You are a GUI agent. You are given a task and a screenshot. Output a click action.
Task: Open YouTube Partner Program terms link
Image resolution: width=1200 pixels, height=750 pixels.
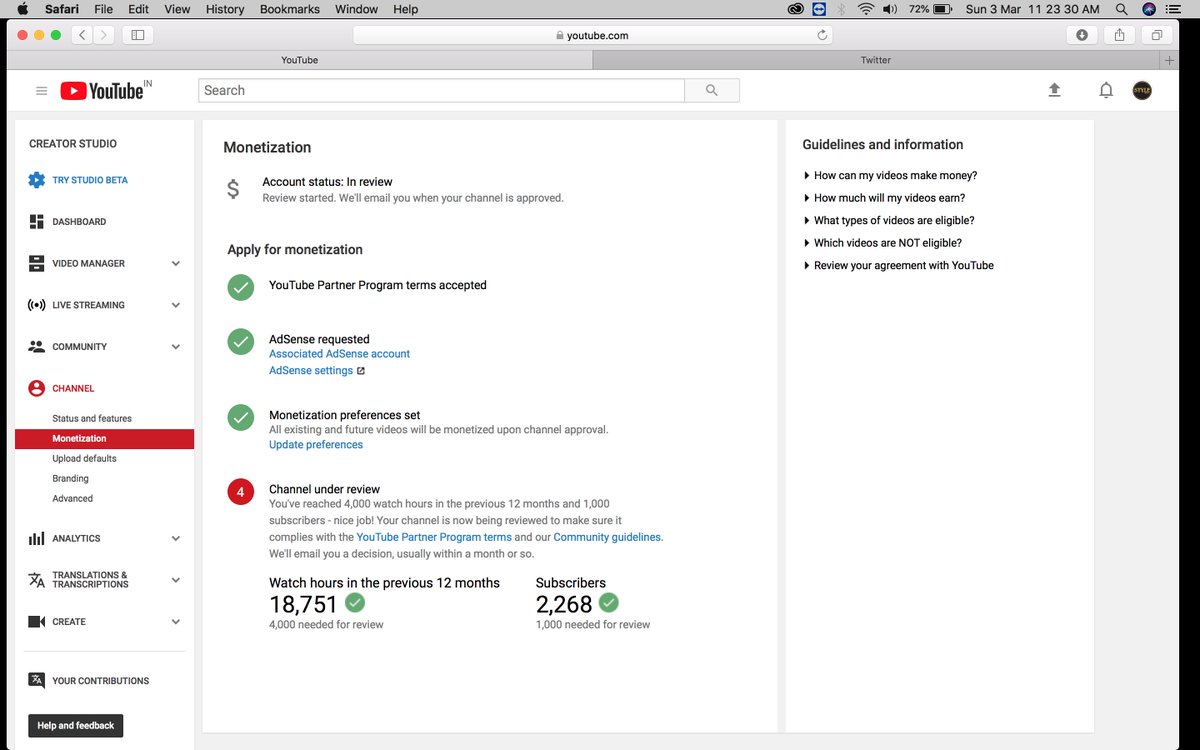click(434, 537)
